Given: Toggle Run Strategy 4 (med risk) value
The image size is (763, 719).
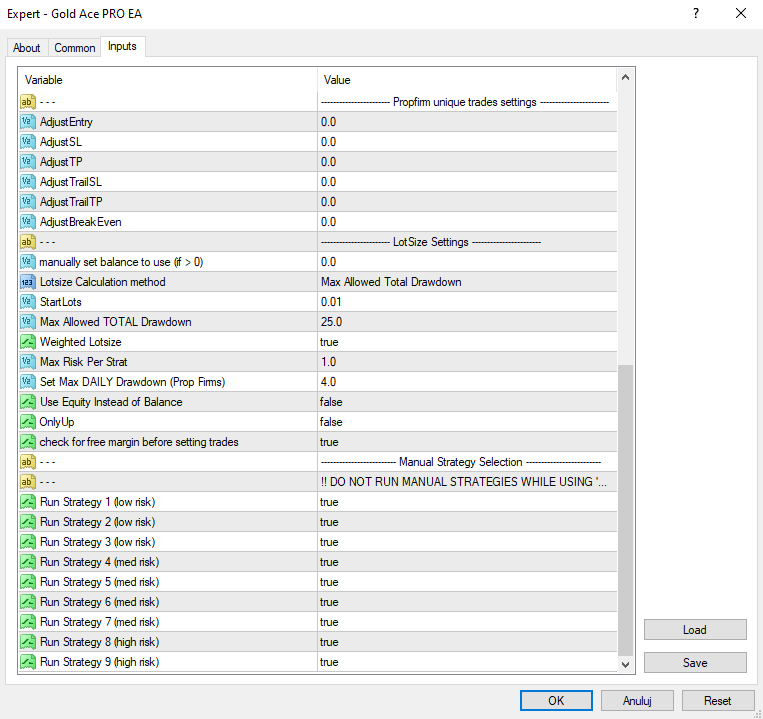Looking at the screenshot, I should [467, 562].
